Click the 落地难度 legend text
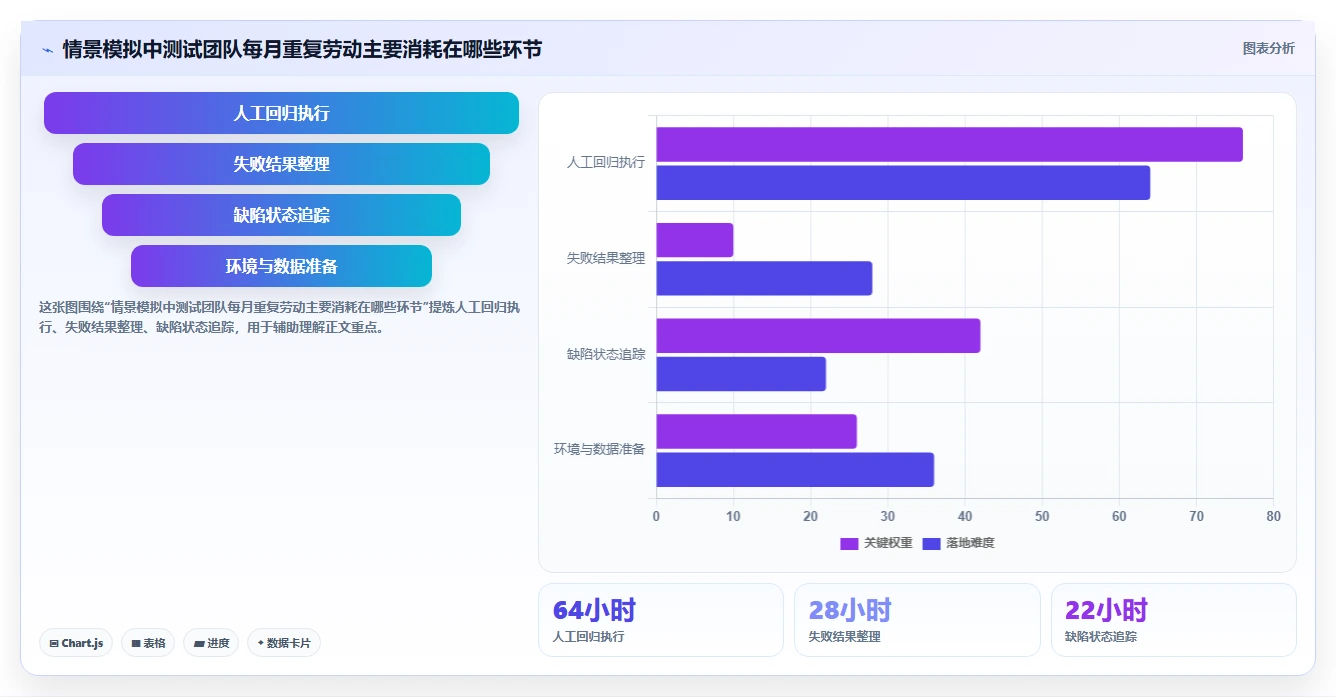 click(x=971, y=543)
